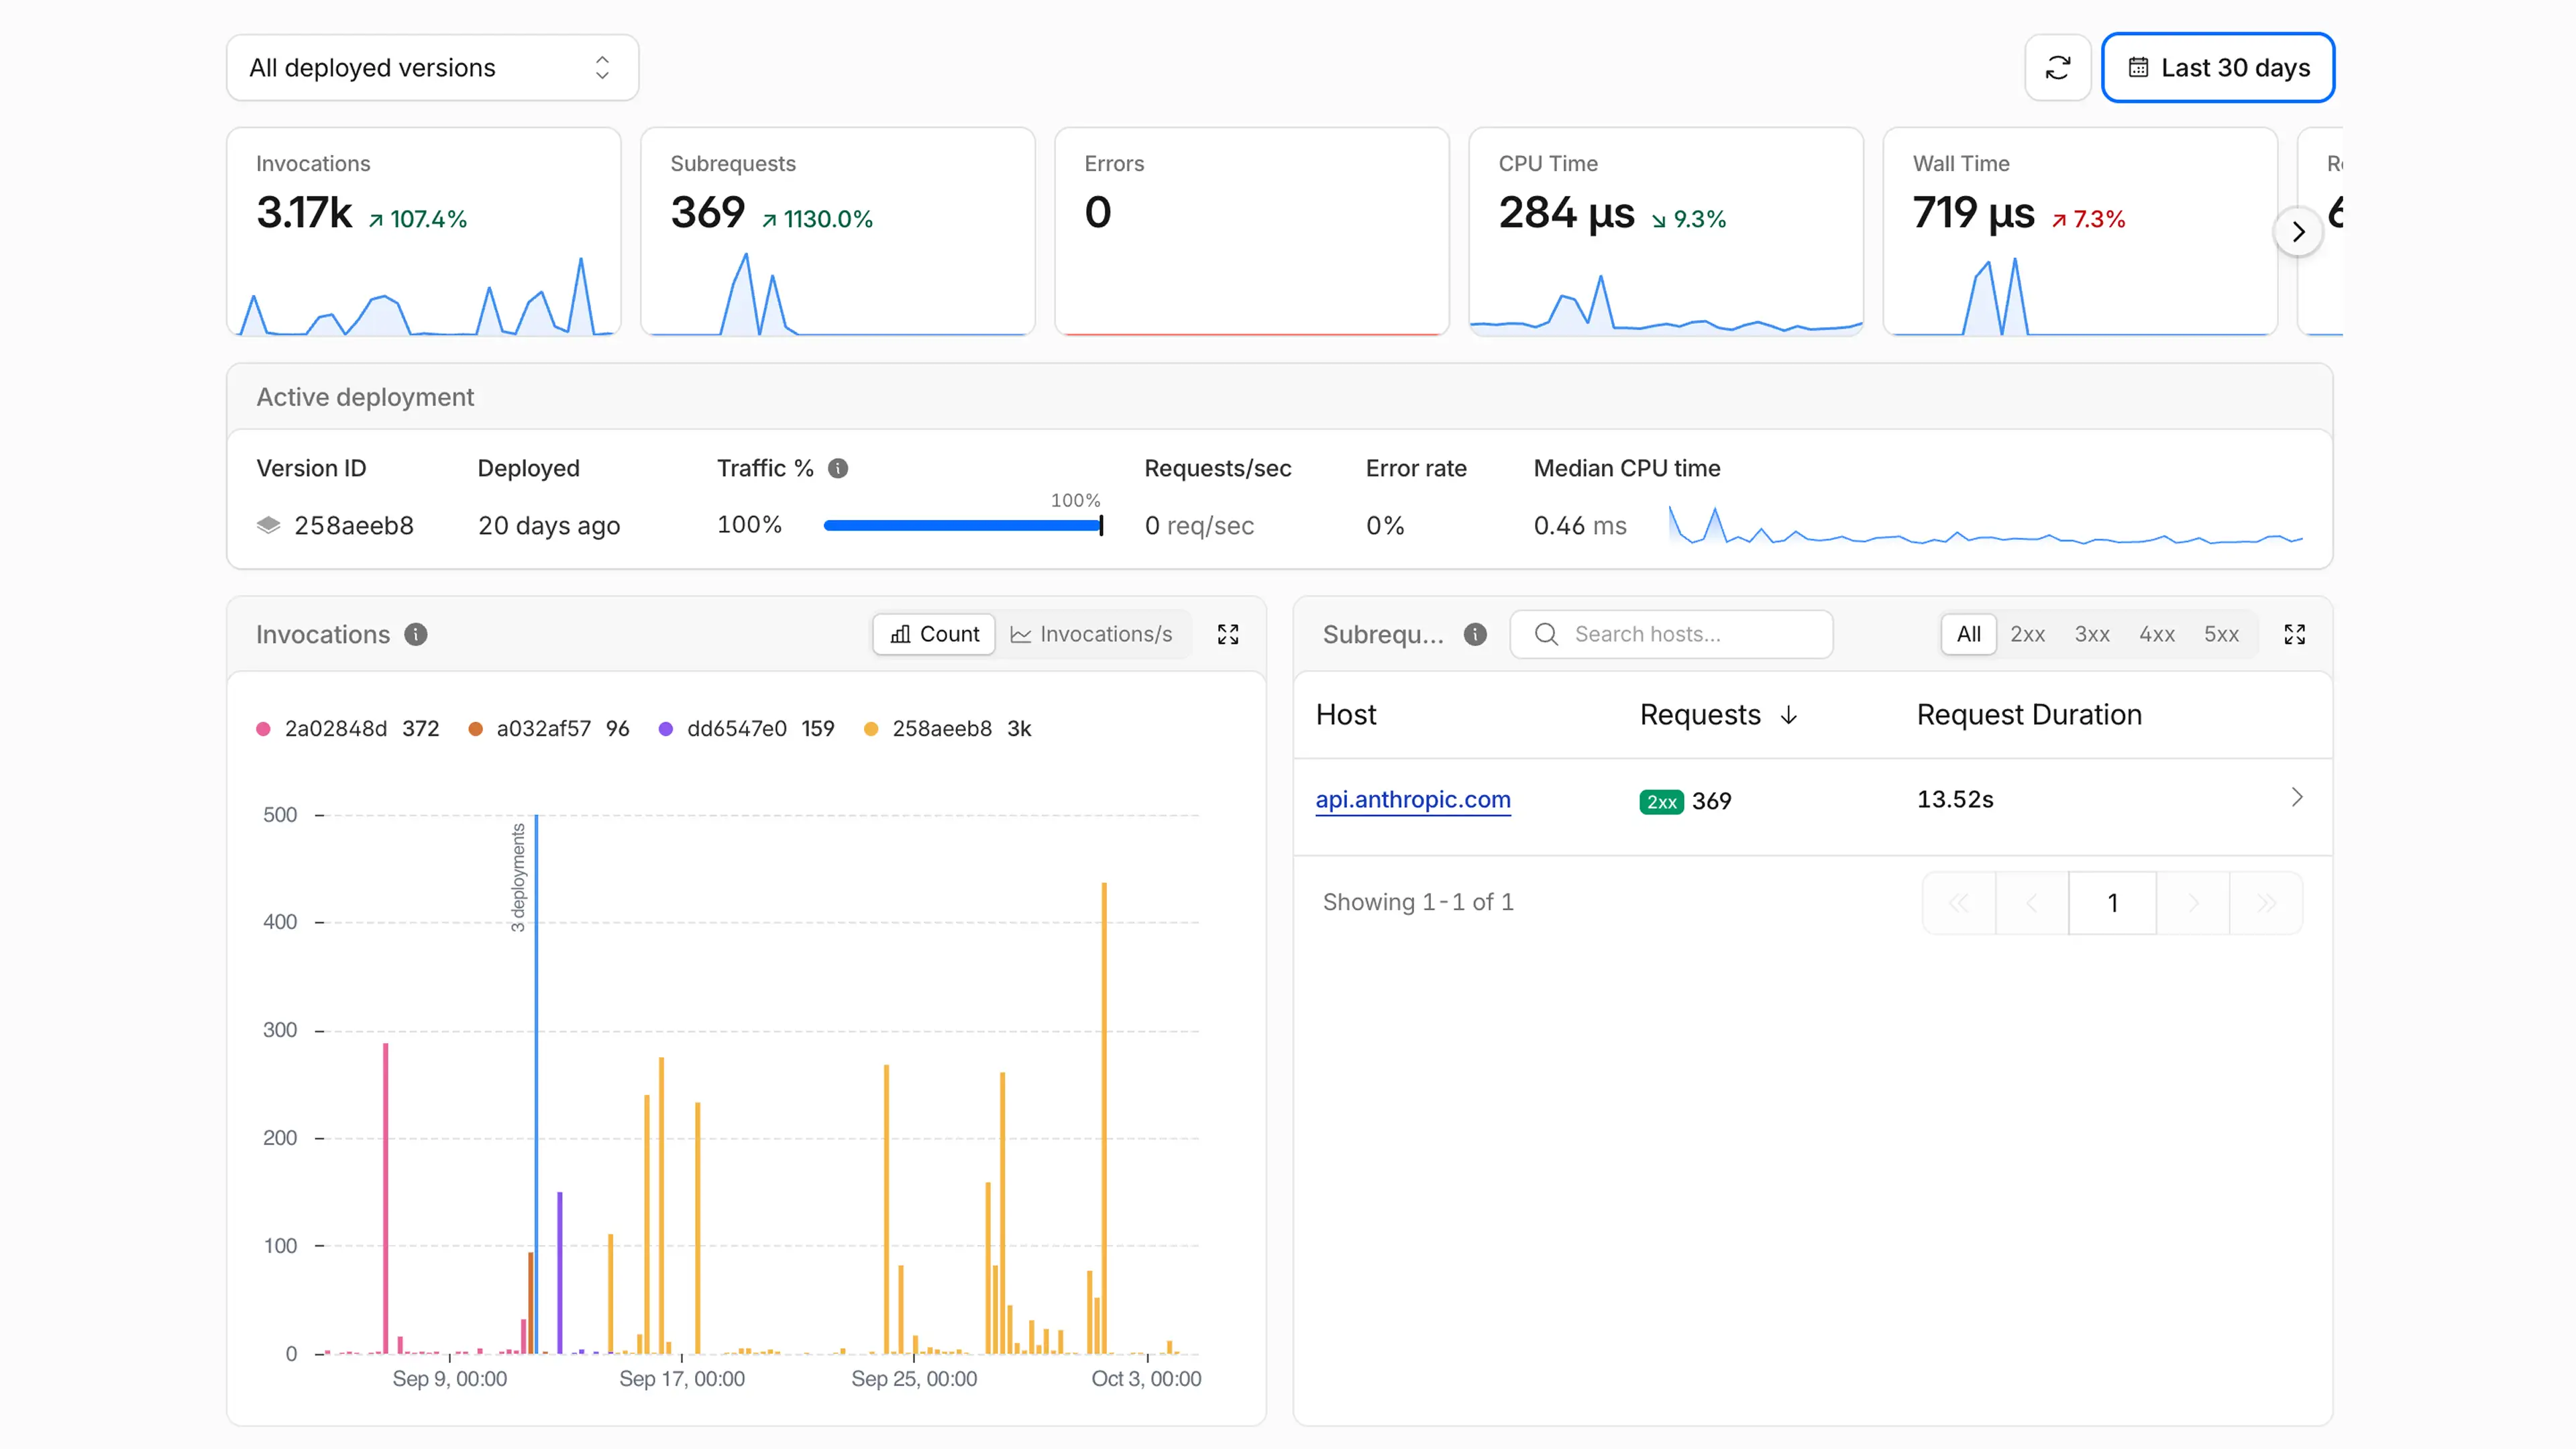
Task: Click the previous page pagination button
Action: pyautogui.click(x=2032, y=903)
